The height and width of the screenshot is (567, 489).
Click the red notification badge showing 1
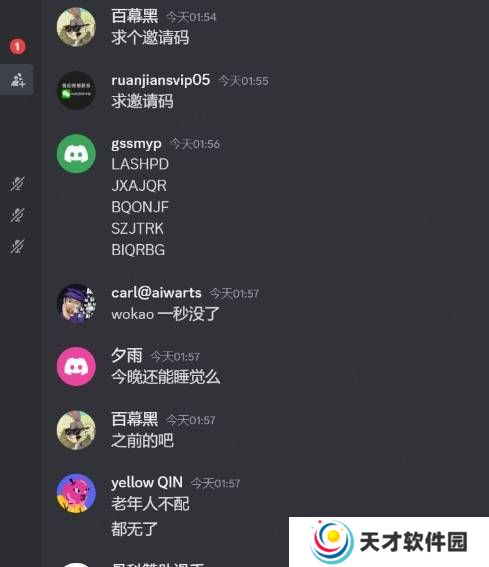[x=17, y=47]
